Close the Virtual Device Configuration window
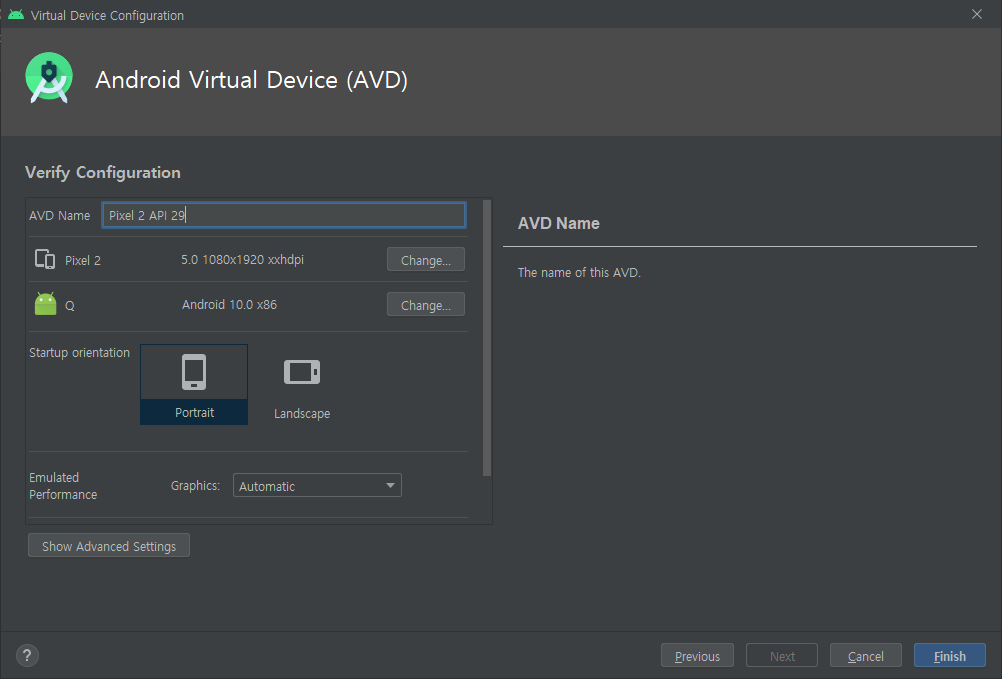 coord(976,14)
